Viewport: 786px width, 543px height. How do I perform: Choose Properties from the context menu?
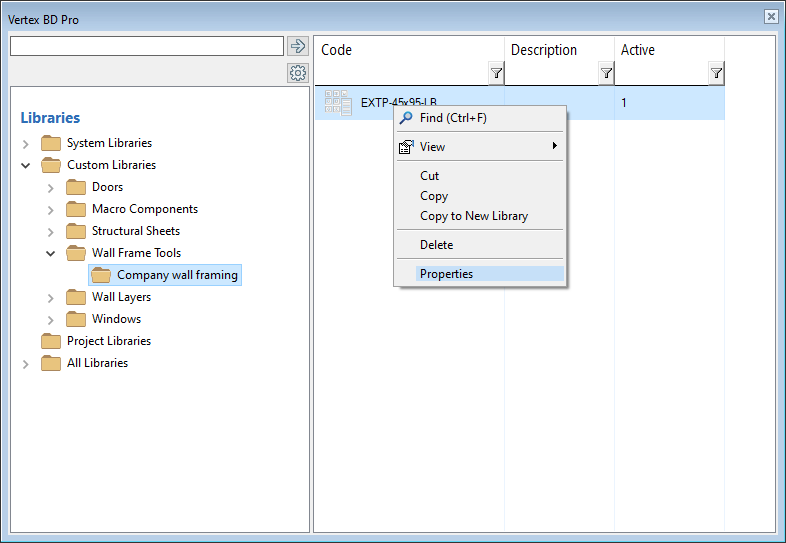pos(446,274)
